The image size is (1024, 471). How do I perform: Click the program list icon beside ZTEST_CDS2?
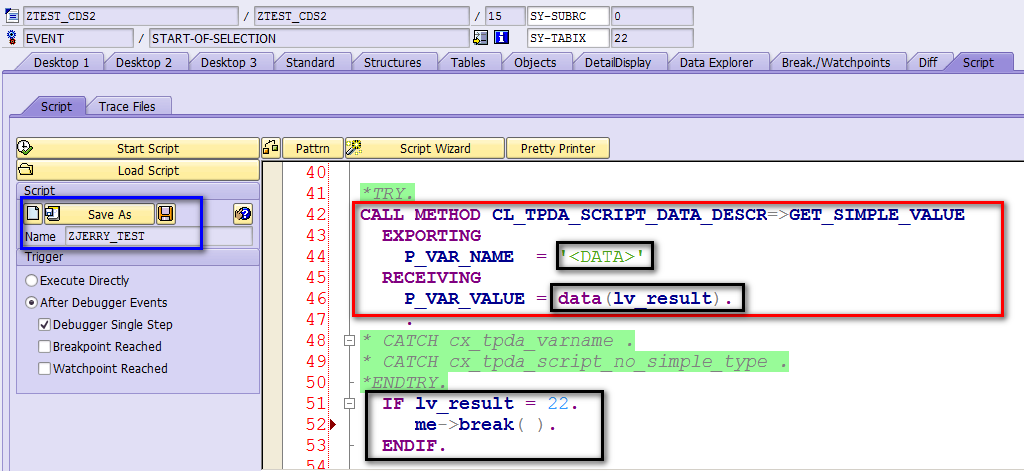coord(12,16)
